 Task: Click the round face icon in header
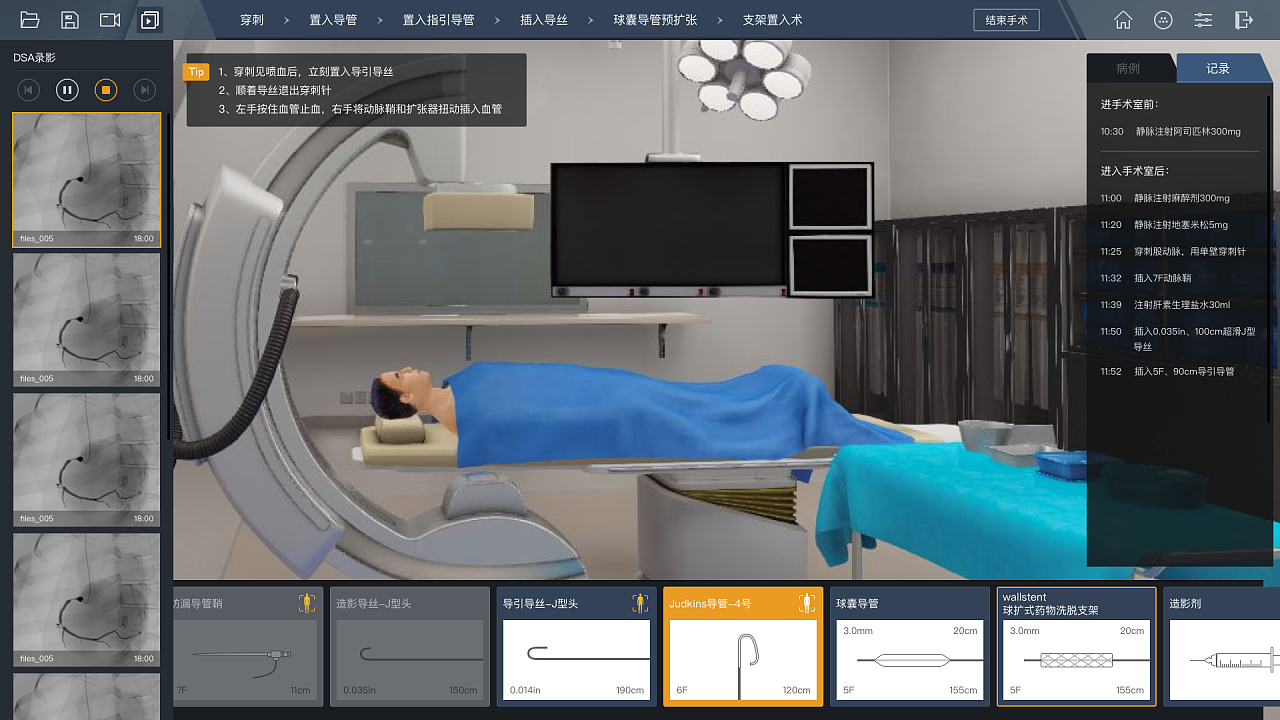[x=1163, y=20]
